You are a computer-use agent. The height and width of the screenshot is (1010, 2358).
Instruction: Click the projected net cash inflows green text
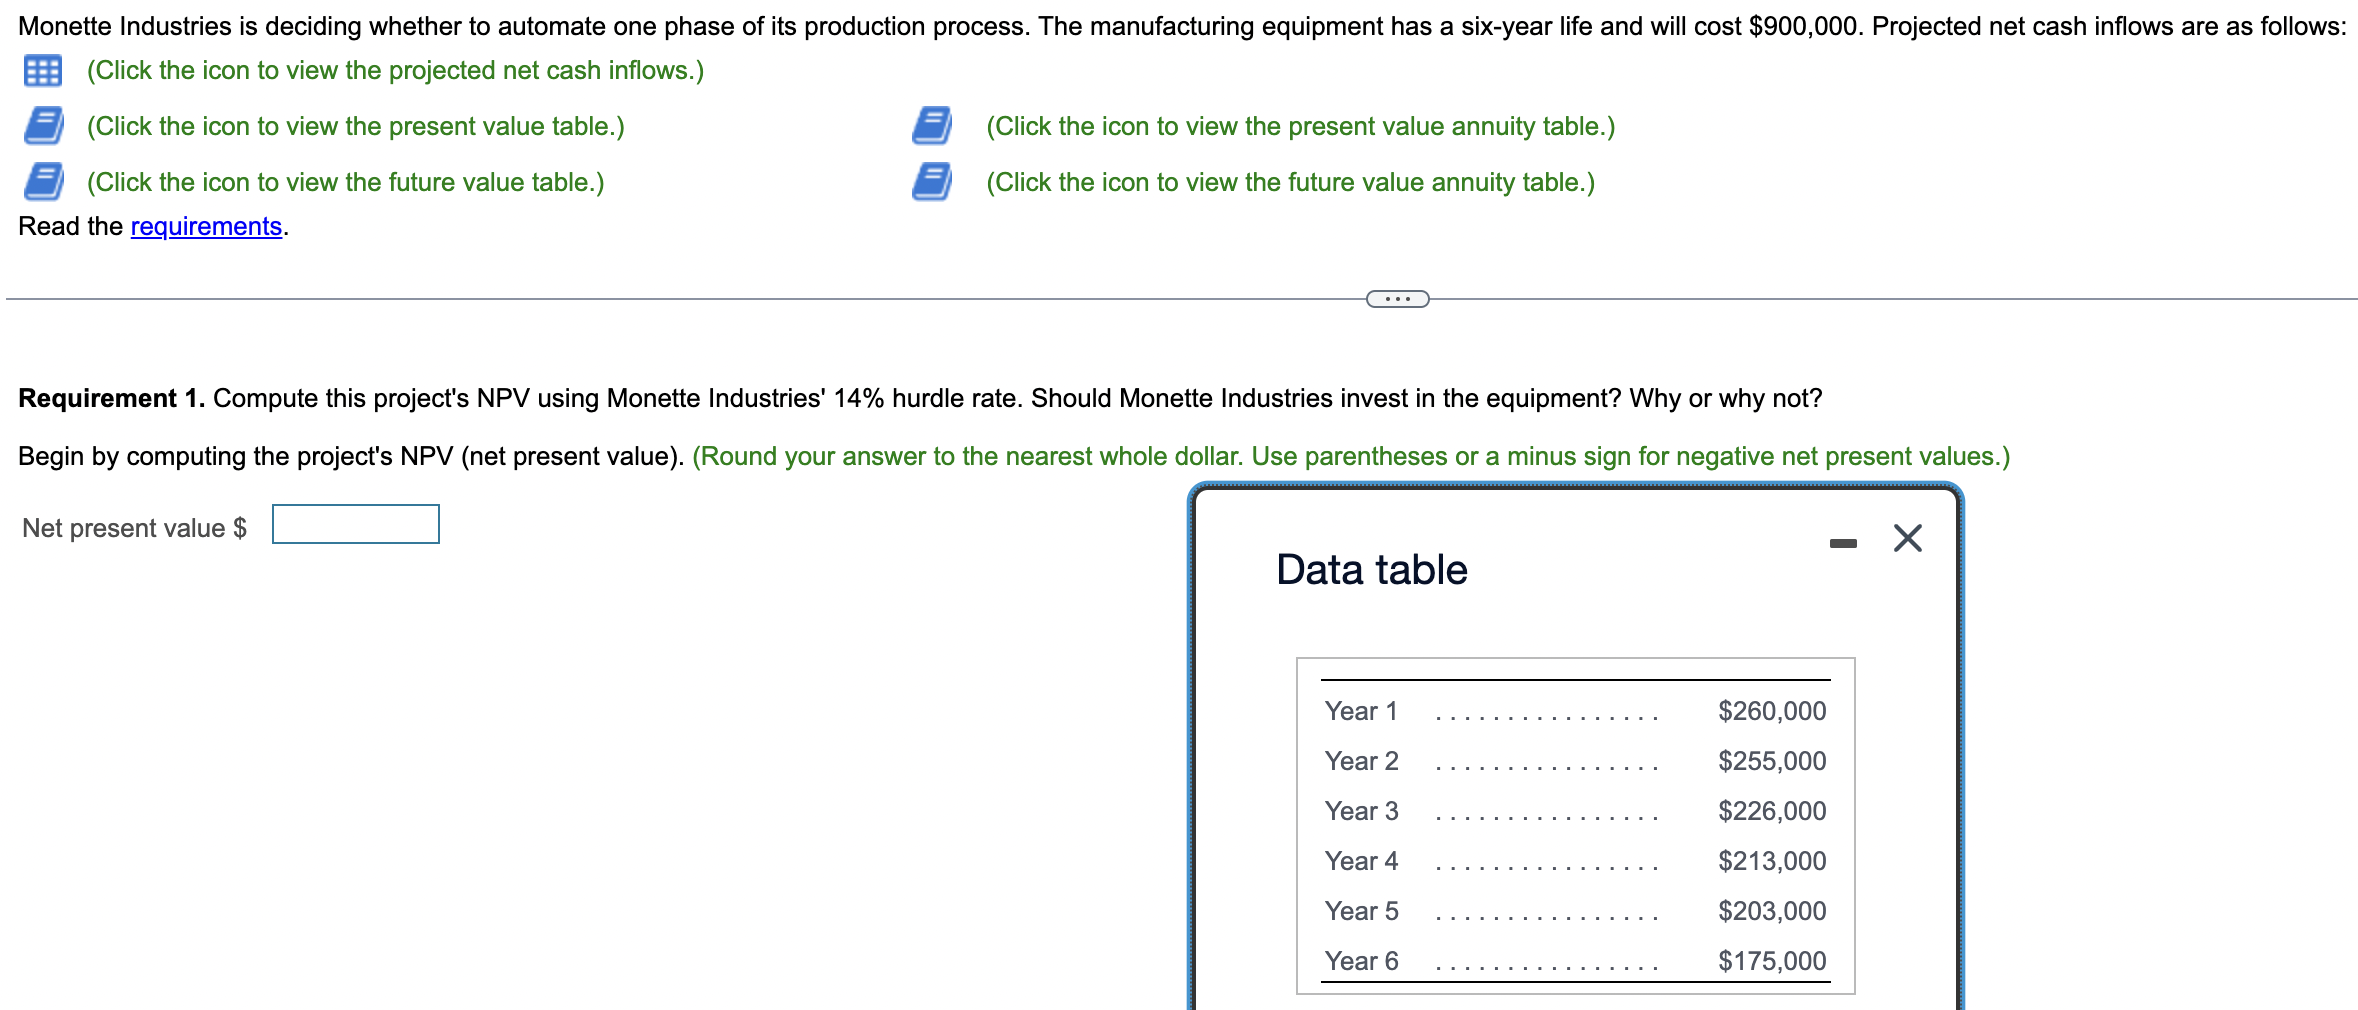pyautogui.click(x=395, y=70)
